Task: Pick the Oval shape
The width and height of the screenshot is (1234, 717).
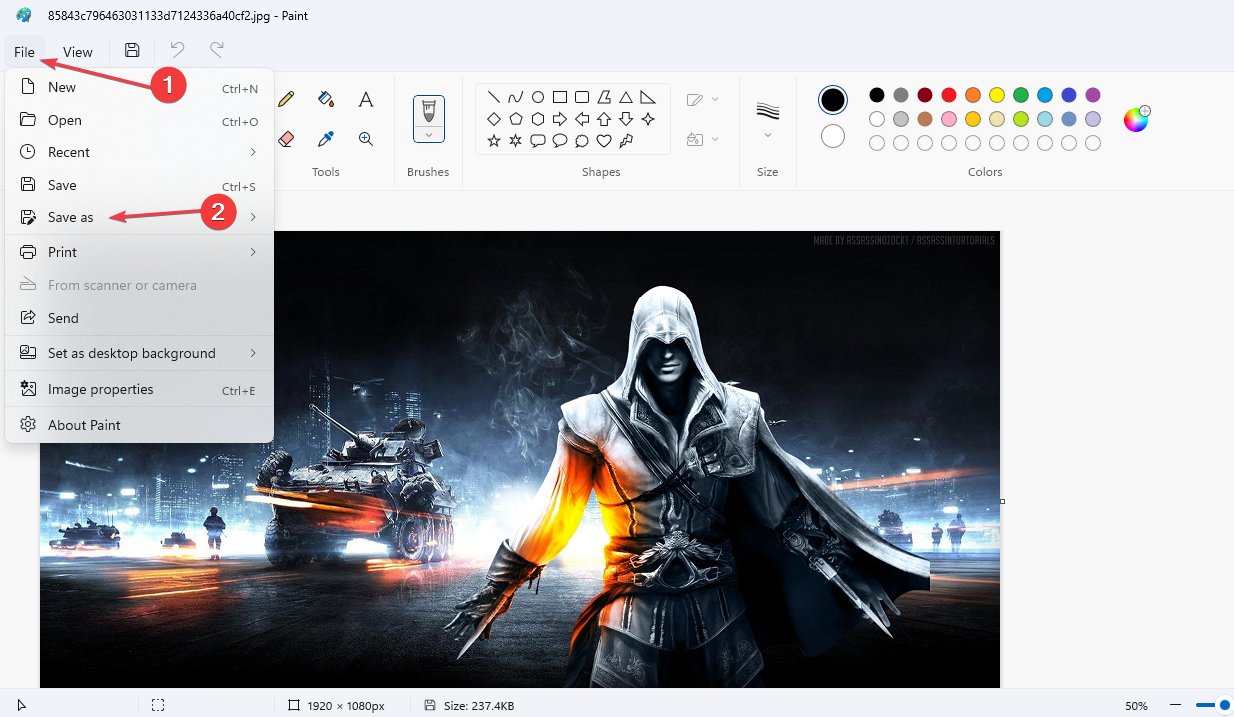Action: (538, 97)
